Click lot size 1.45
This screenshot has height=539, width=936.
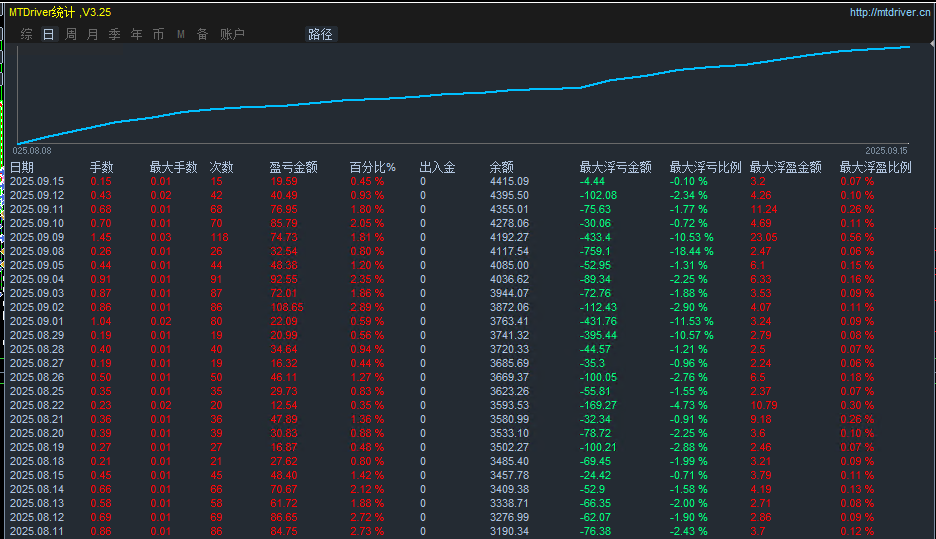pos(101,237)
